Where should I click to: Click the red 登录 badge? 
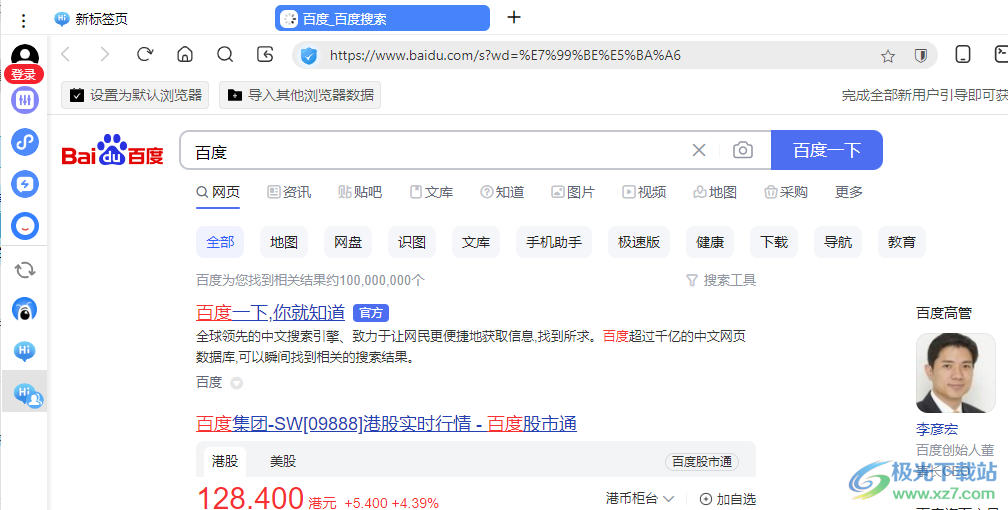(24, 75)
